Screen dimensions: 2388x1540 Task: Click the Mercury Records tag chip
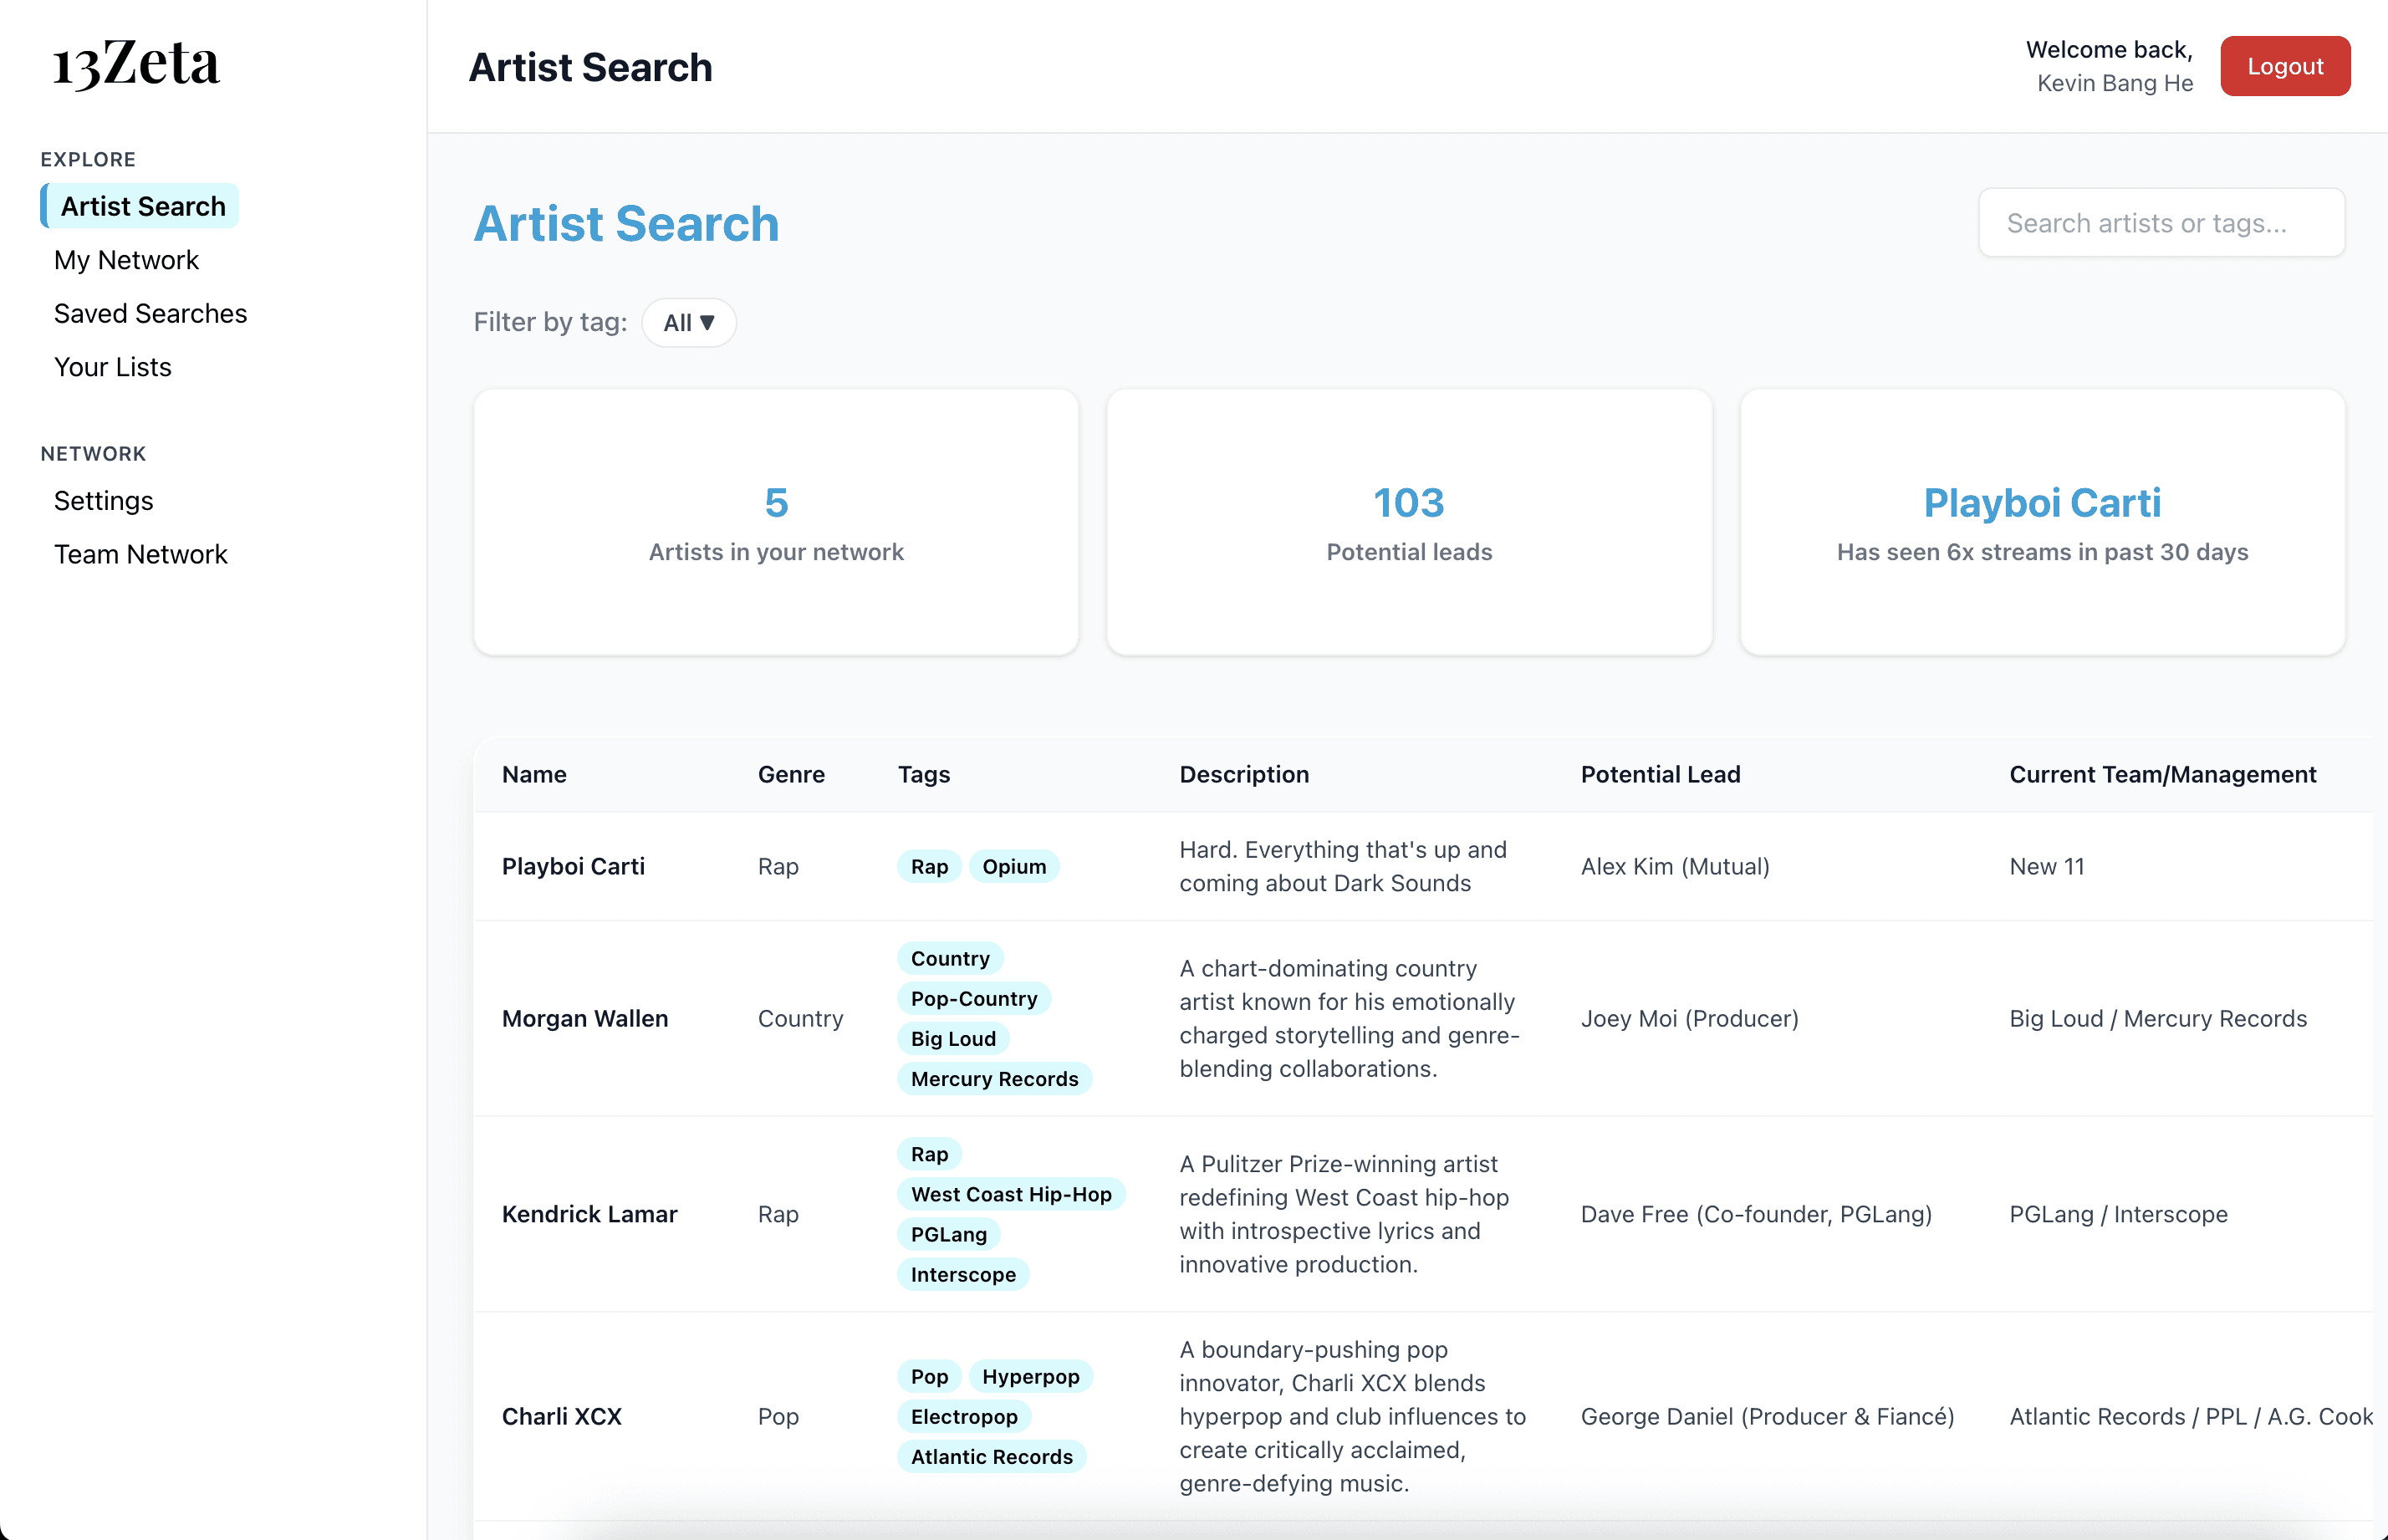coord(994,1078)
